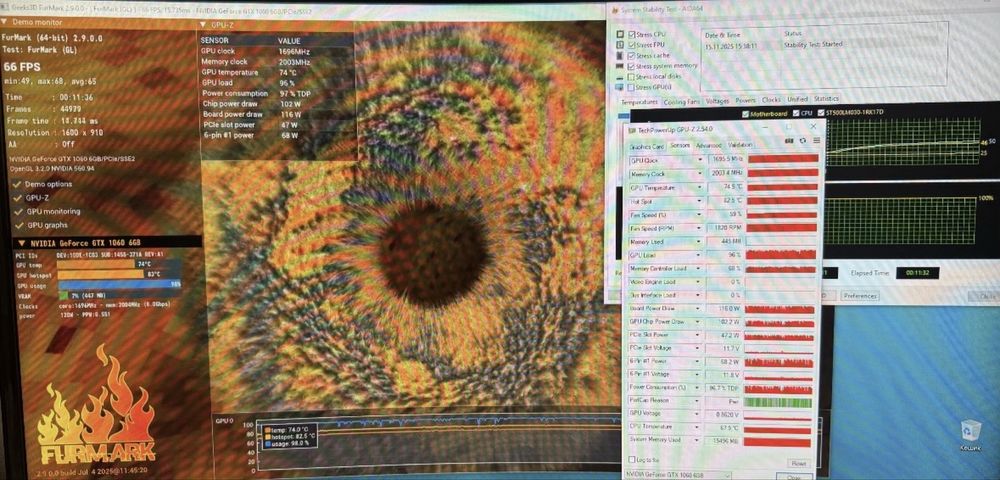This screenshot has width=1000, height=480.
Task: Toggle Stress FPU checkbox
Action: pos(631,45)
